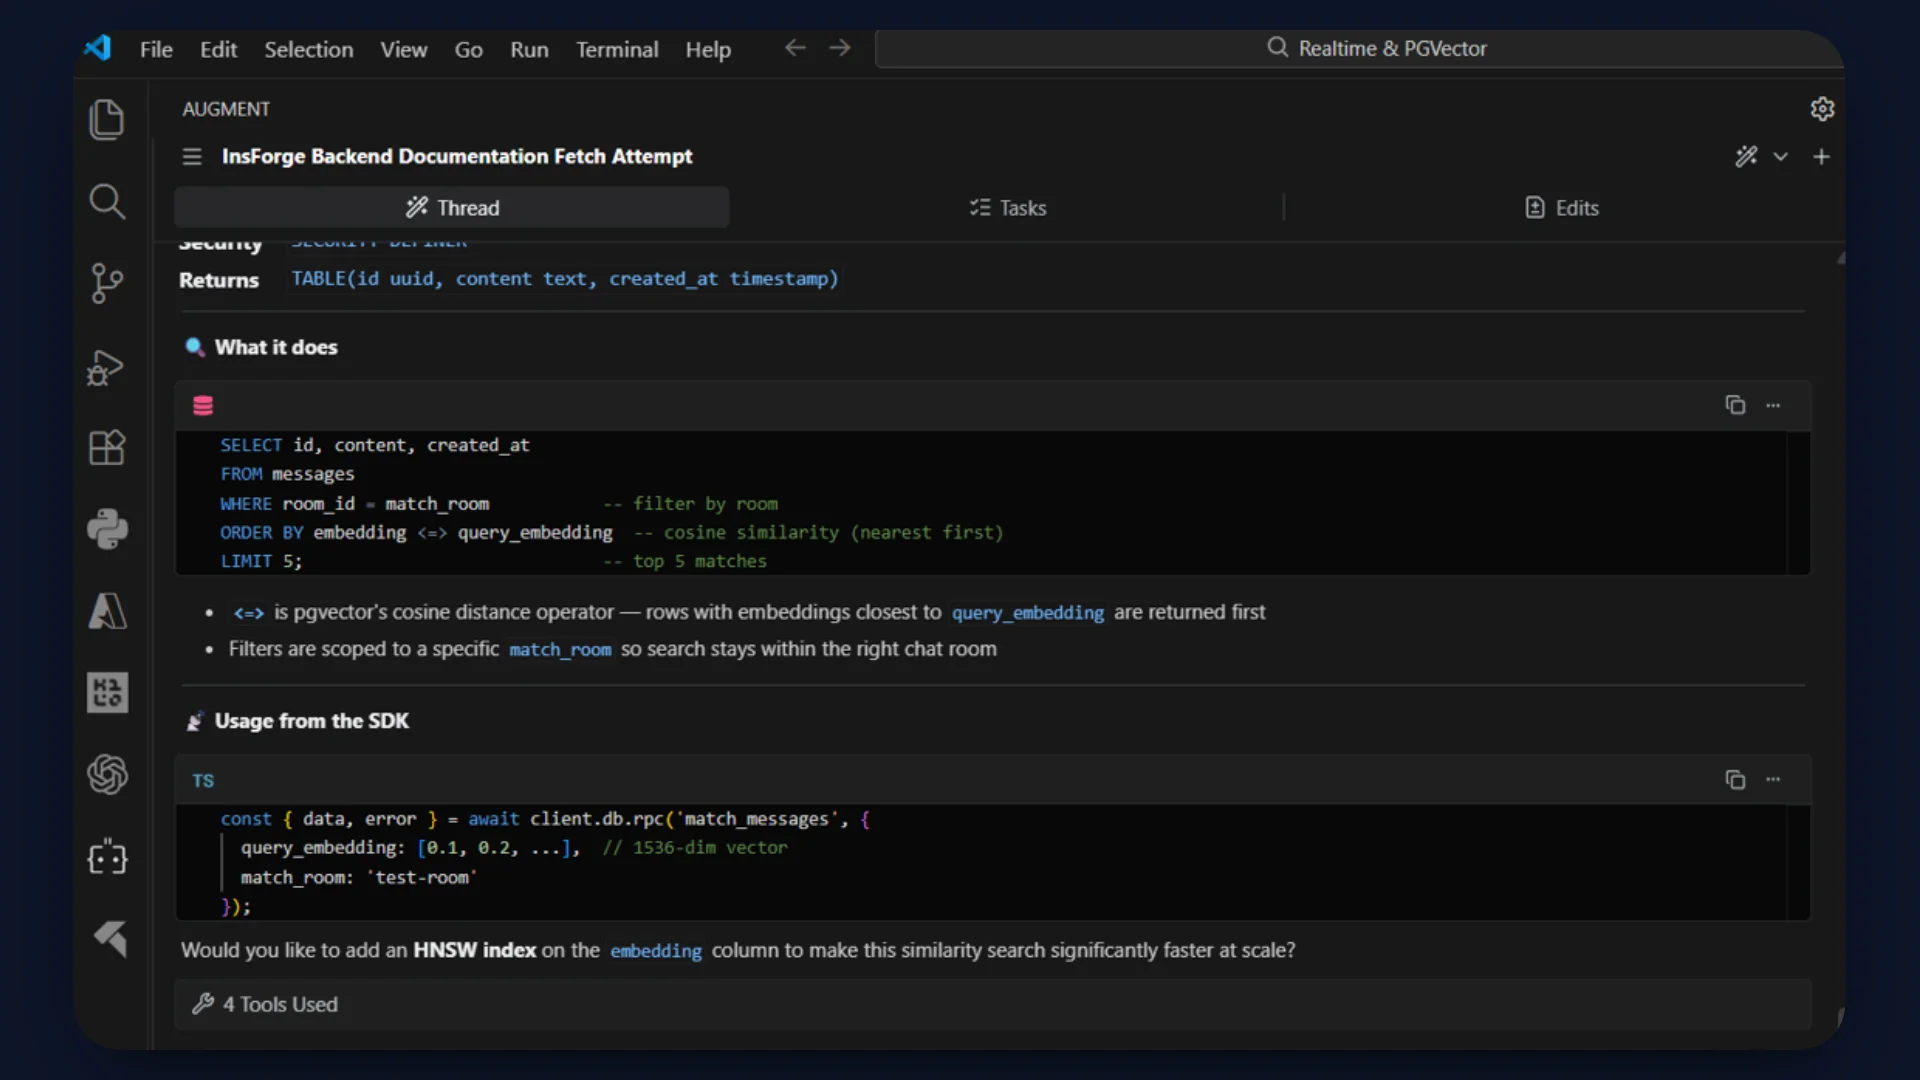Image resolution: width=1920 pixels, height=1080 pixels.
Task: Open the ChatGPT sidebar icon
Action: [107, 775]
